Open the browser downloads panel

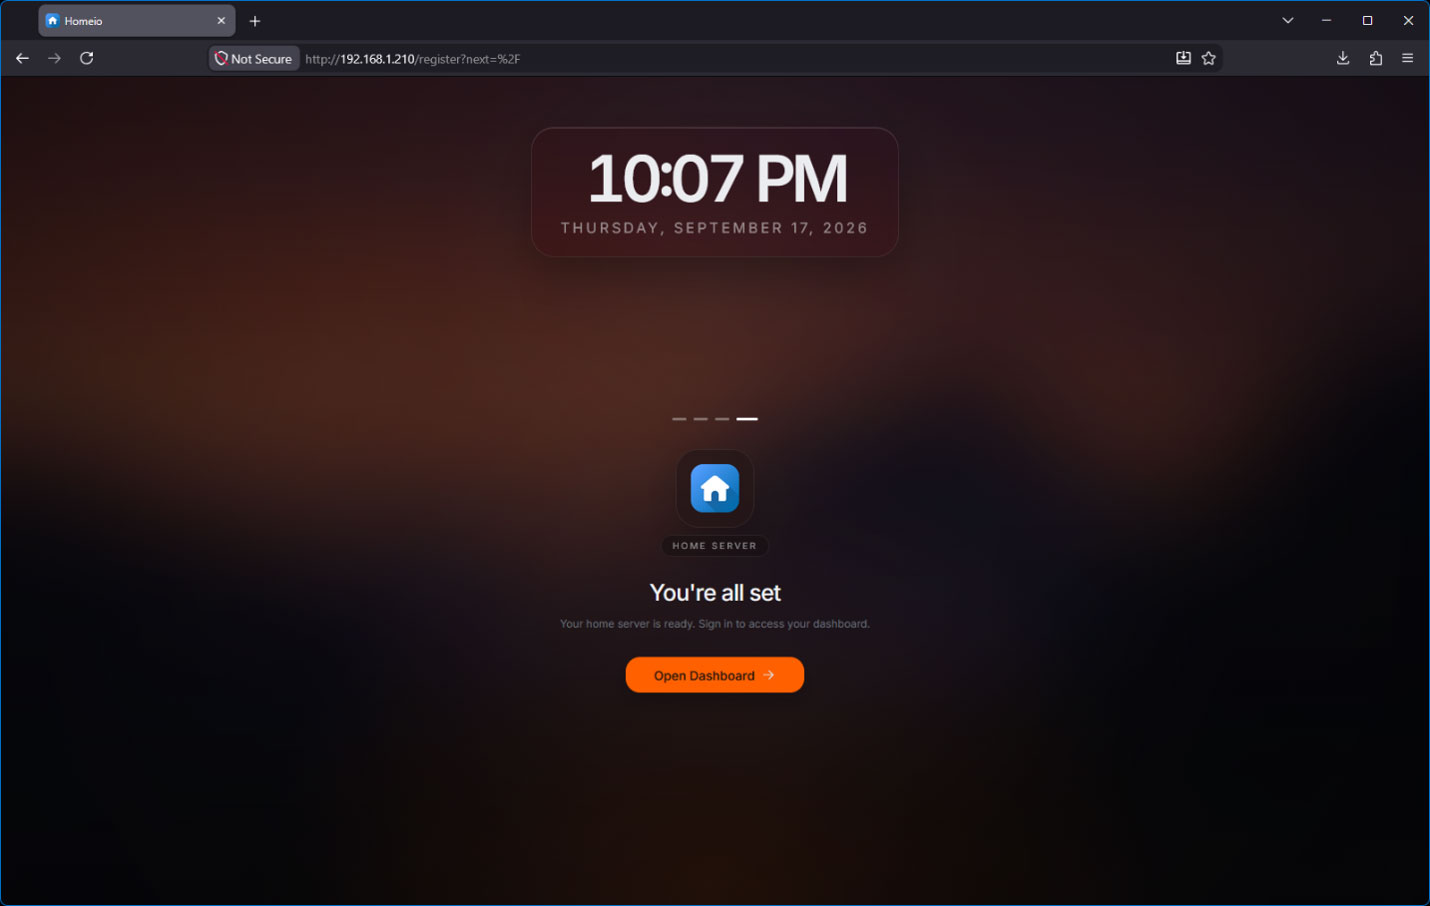click(1343, 58)
